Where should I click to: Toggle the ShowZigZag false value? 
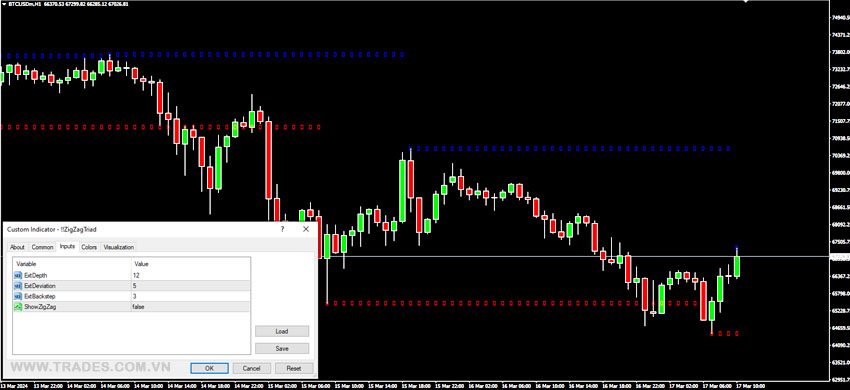click(x=191, y=306)
